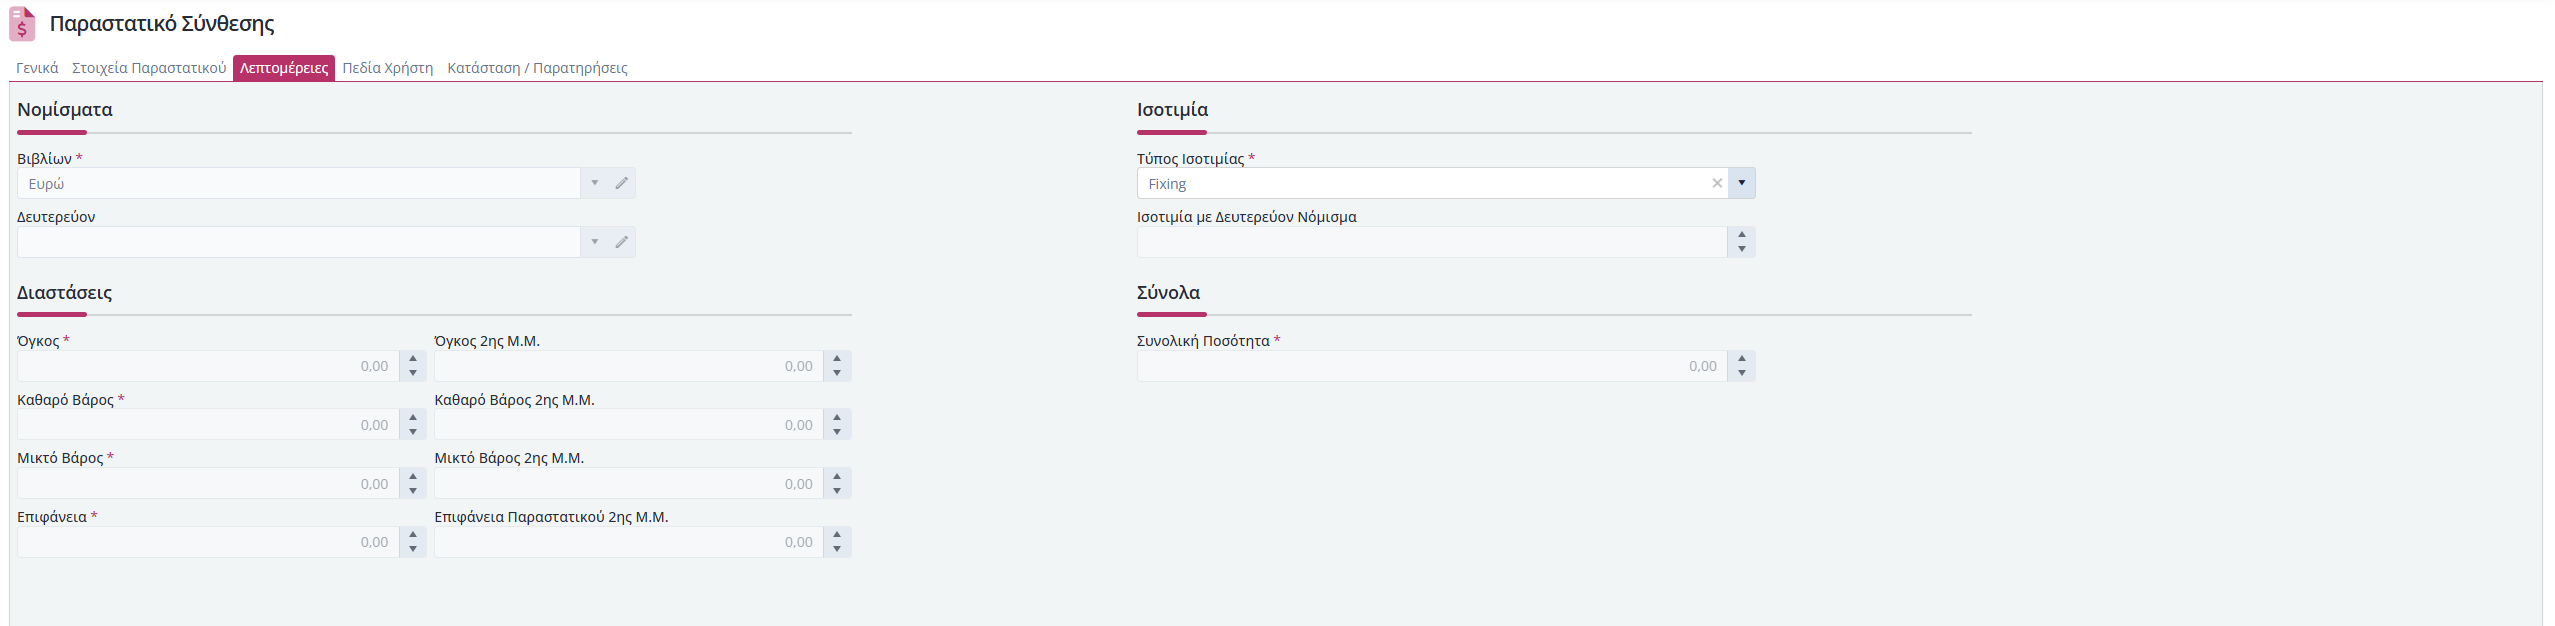Open the Κατάσταση / Παρατηρήσεις tab
2555x626 pixels.
coord(537,68)
